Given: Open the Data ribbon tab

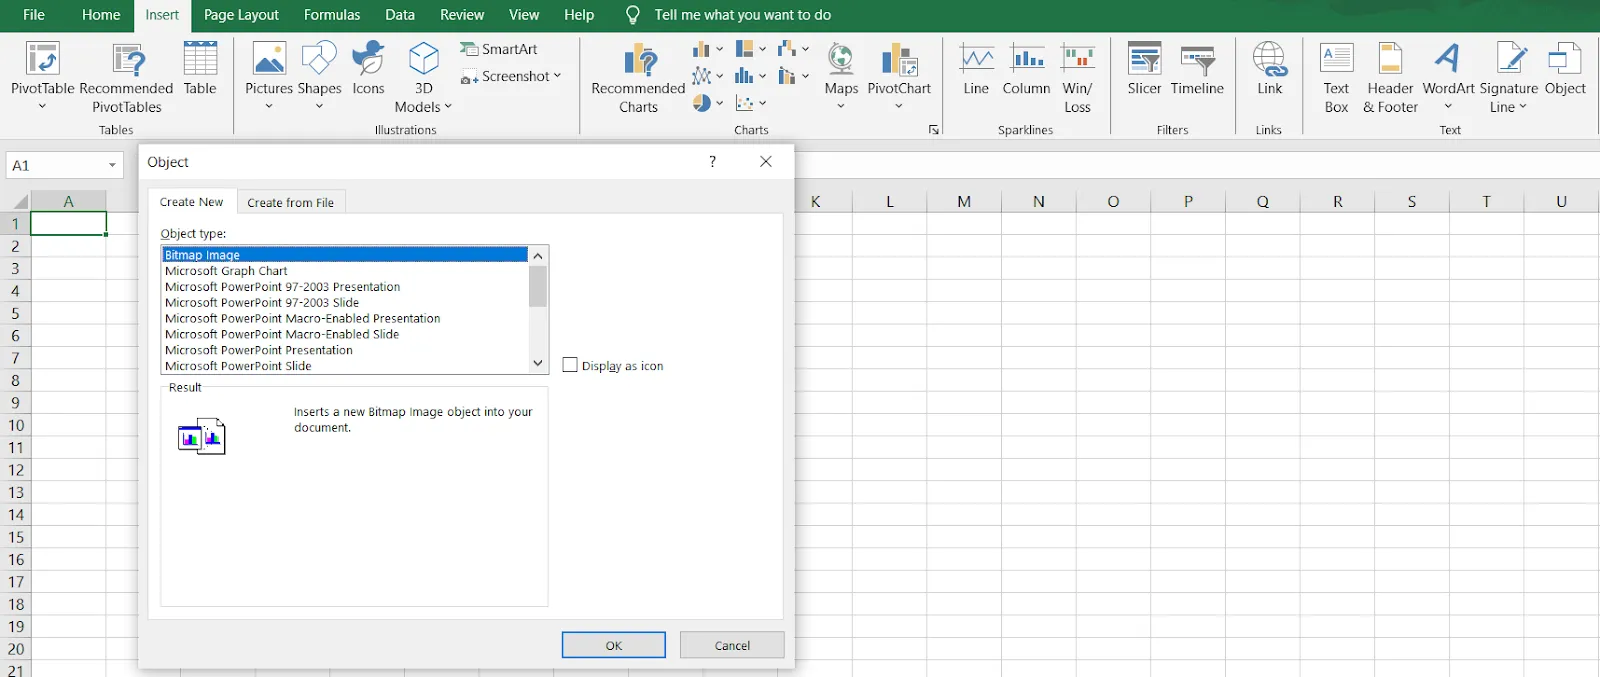Looking at the screenshot, I should [x=400, y=15].
